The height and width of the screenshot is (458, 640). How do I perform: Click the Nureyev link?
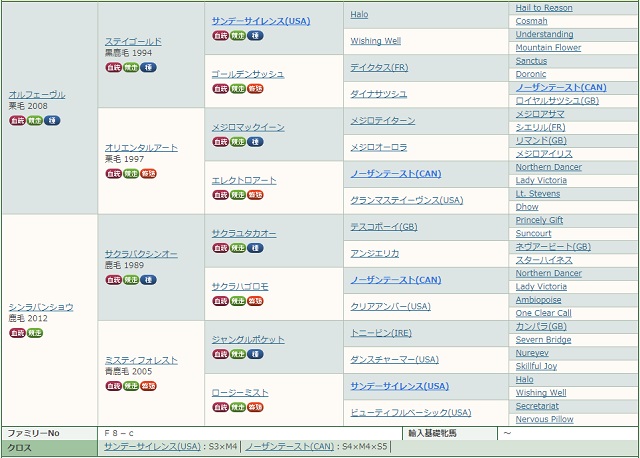pyautogui.click(x=532, y=353)
